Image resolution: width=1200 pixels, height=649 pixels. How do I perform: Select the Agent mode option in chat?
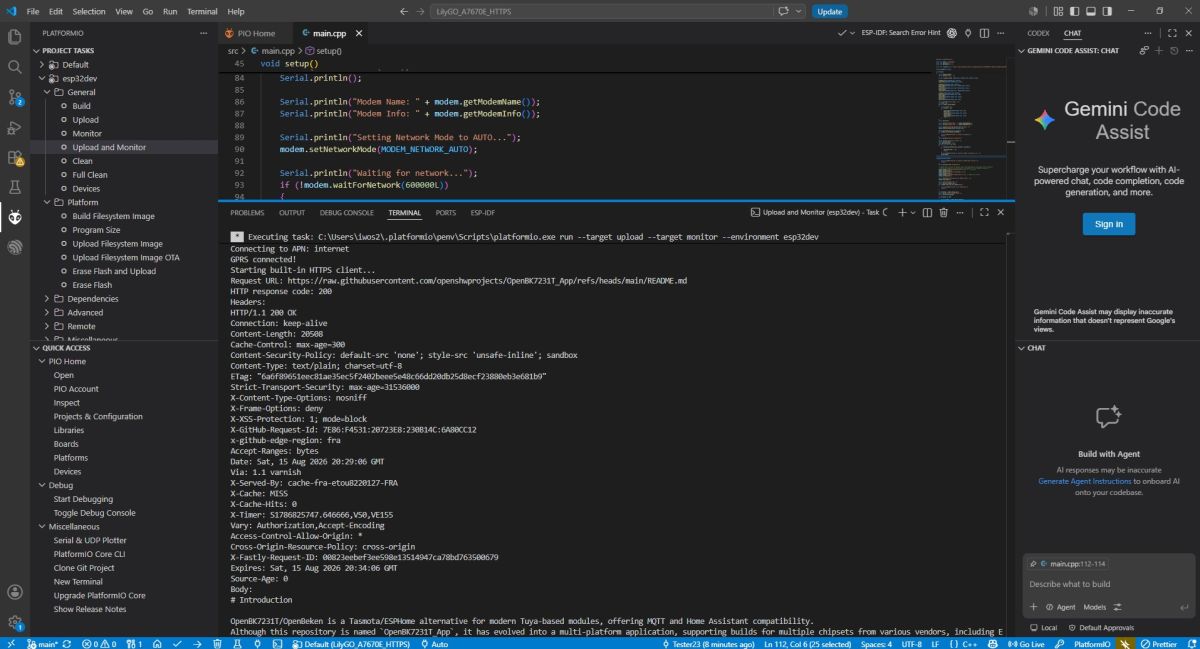1061,607
